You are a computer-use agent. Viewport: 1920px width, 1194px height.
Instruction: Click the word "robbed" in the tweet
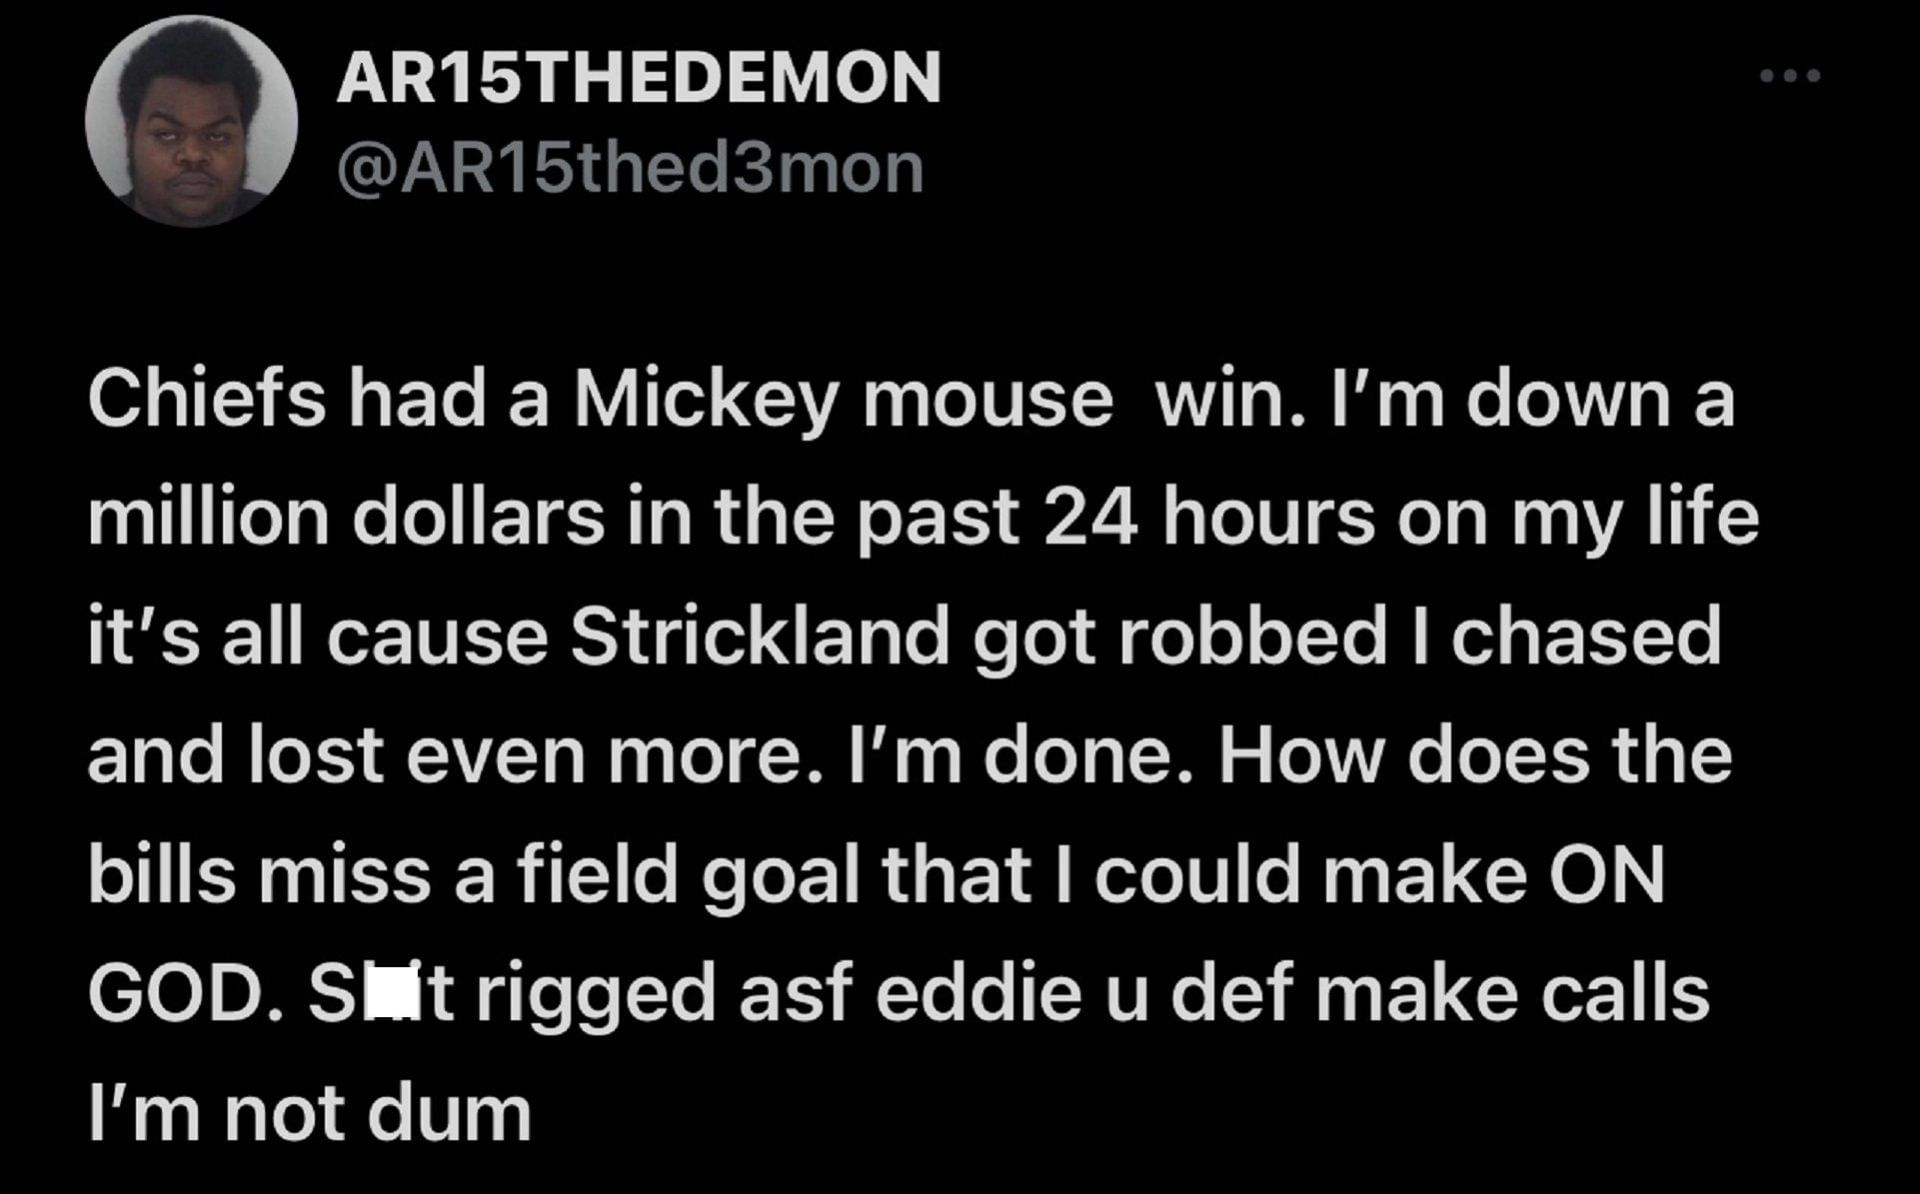(x=1252, y=636)
